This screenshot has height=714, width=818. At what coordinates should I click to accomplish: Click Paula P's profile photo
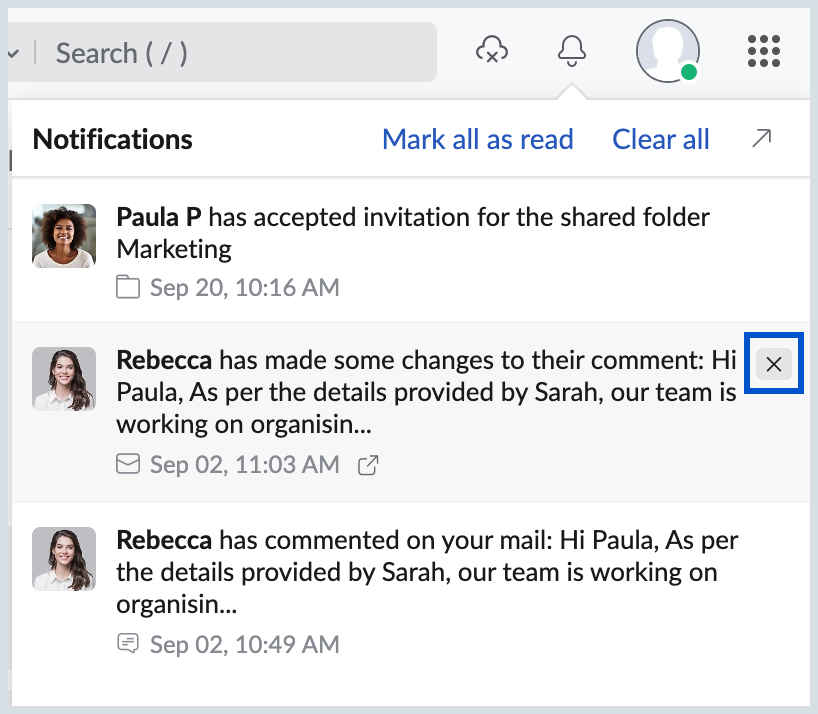(64, 236)
